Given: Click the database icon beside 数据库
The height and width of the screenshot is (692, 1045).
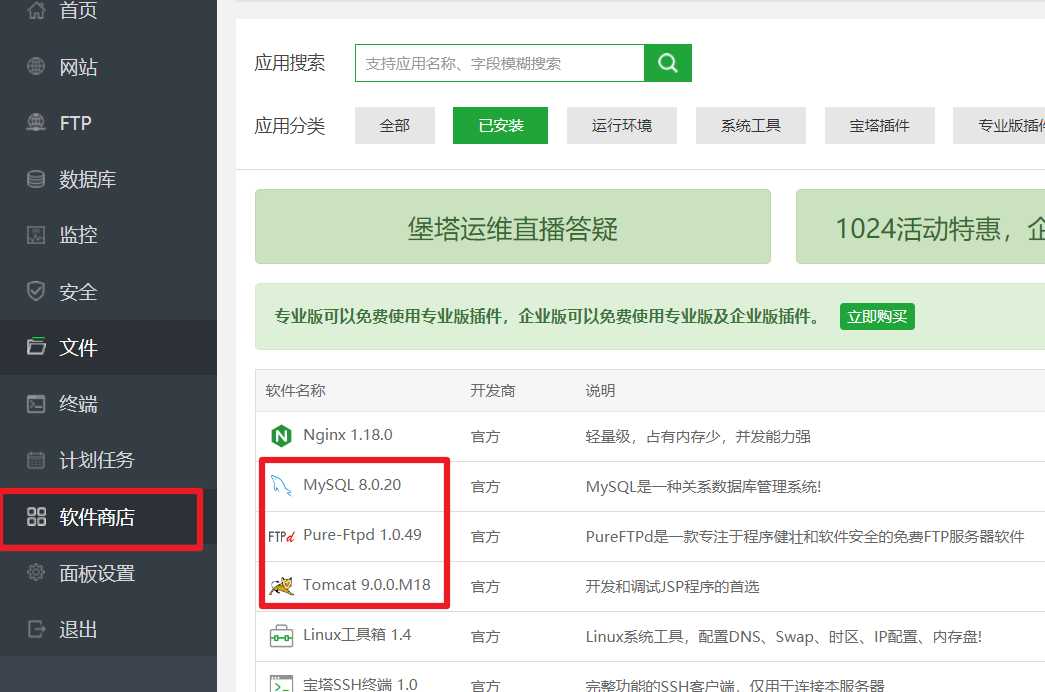Looking at the screenshot, I should point(36,179).
